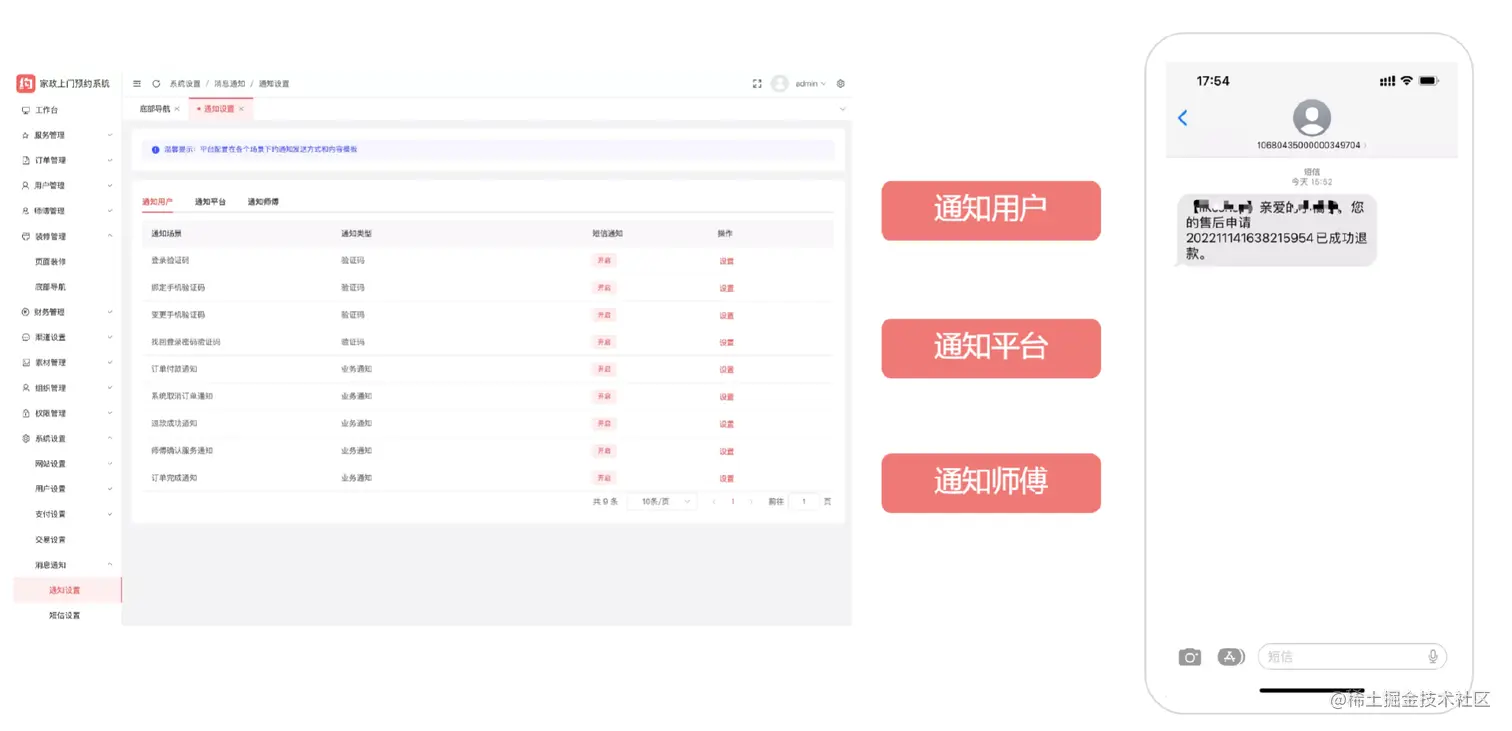Screen dimensions: 1512x731
Task: Tap the camera icon in phone messages
Action: tap(1189, 657)
